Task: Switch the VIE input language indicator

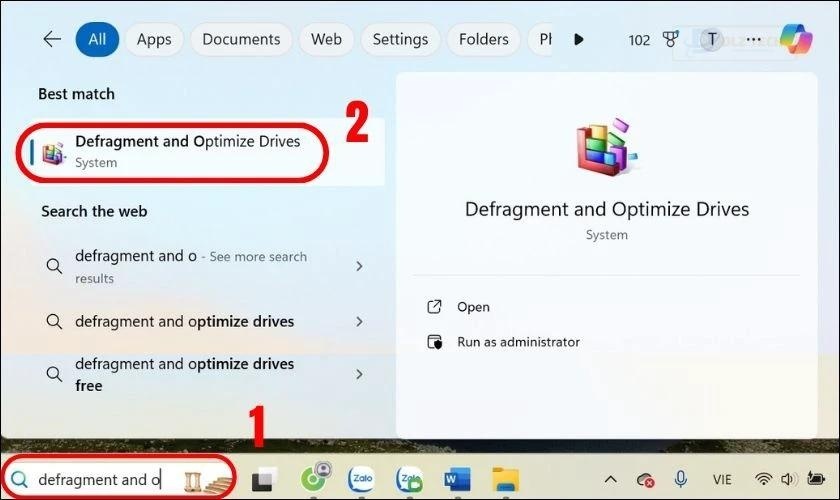Action: [722, 480]
